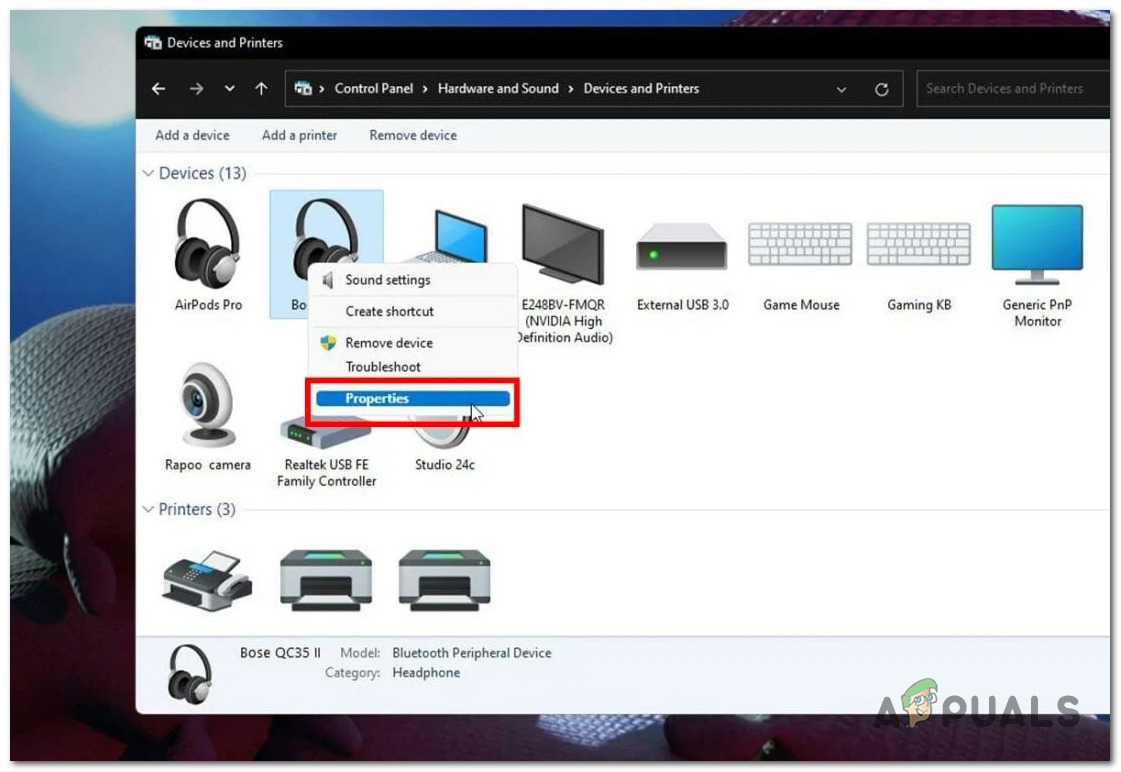Choose Sound settings from context menu
Image resolution: width=1121 pixels, height=772 pixels.
pos(388,280)
